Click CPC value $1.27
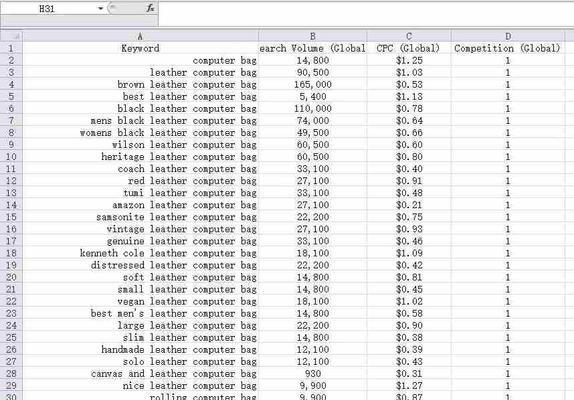Screen dimensions: 574x400 point(409,386)
